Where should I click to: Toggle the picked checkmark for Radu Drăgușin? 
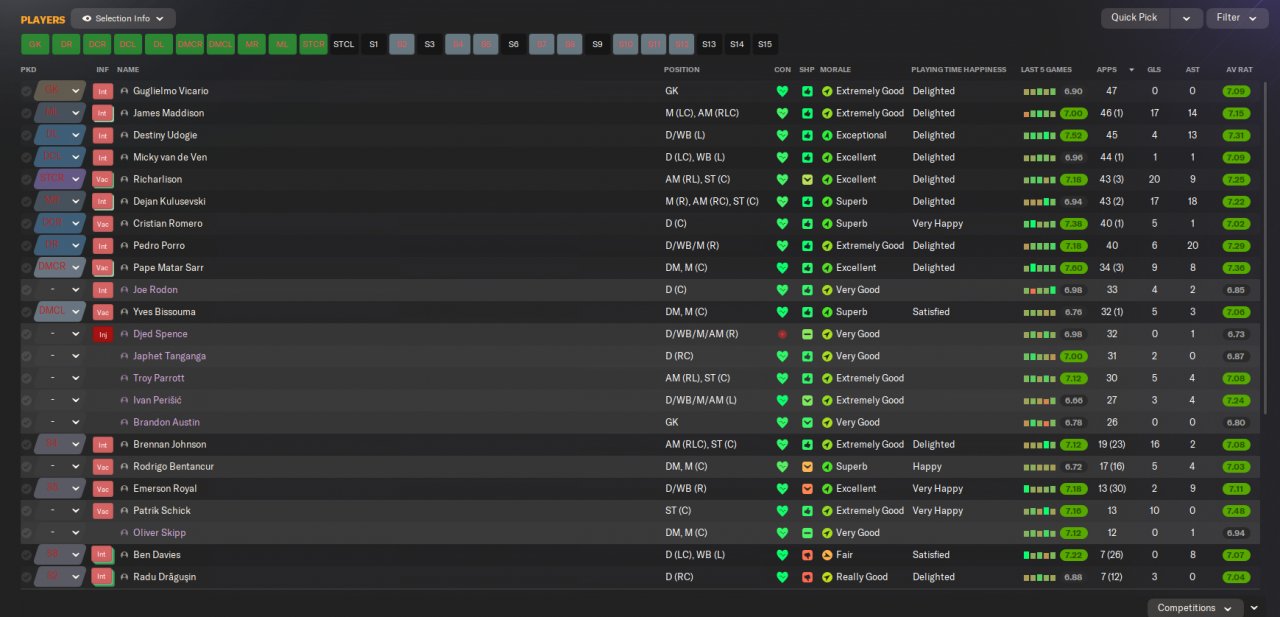tap(26, 577)
